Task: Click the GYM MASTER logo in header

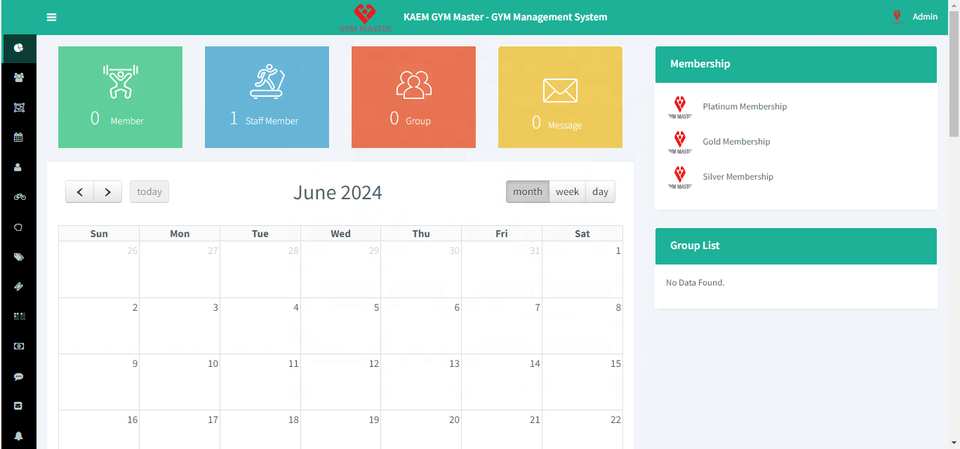Action: click(366, 17)
